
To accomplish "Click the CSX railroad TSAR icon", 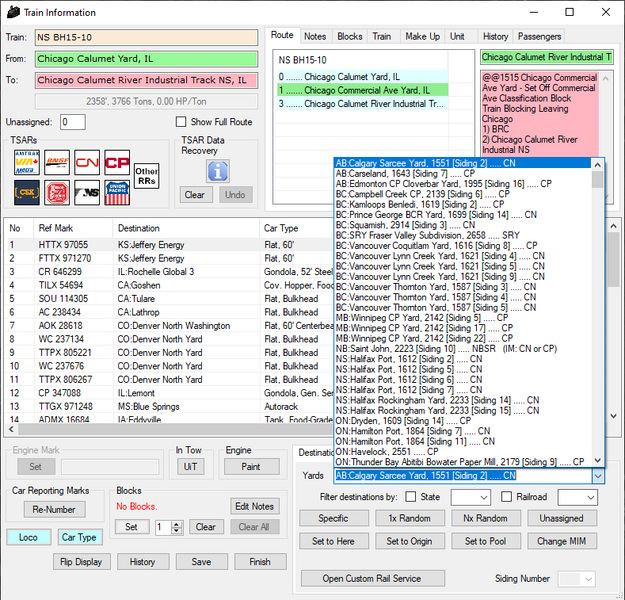I will point(27,193).
